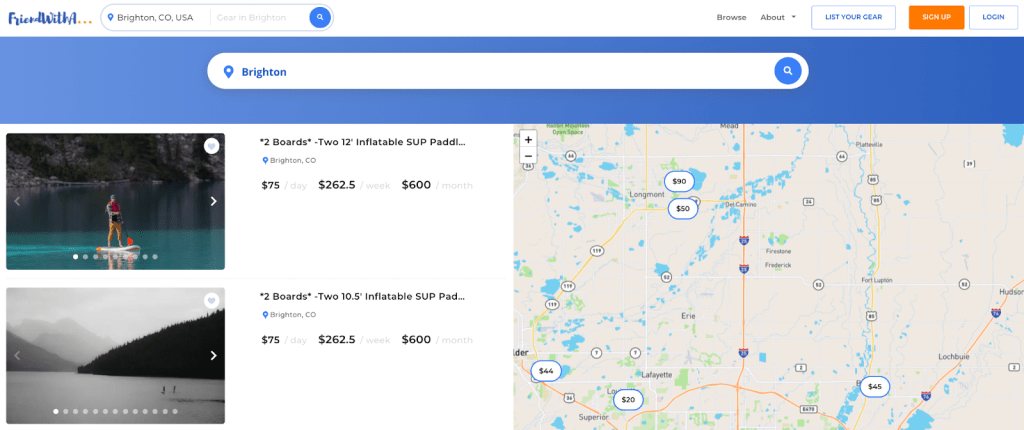Click the blue search icon in header
This screenshot has height=430, width=1024.
click(320, 17)
